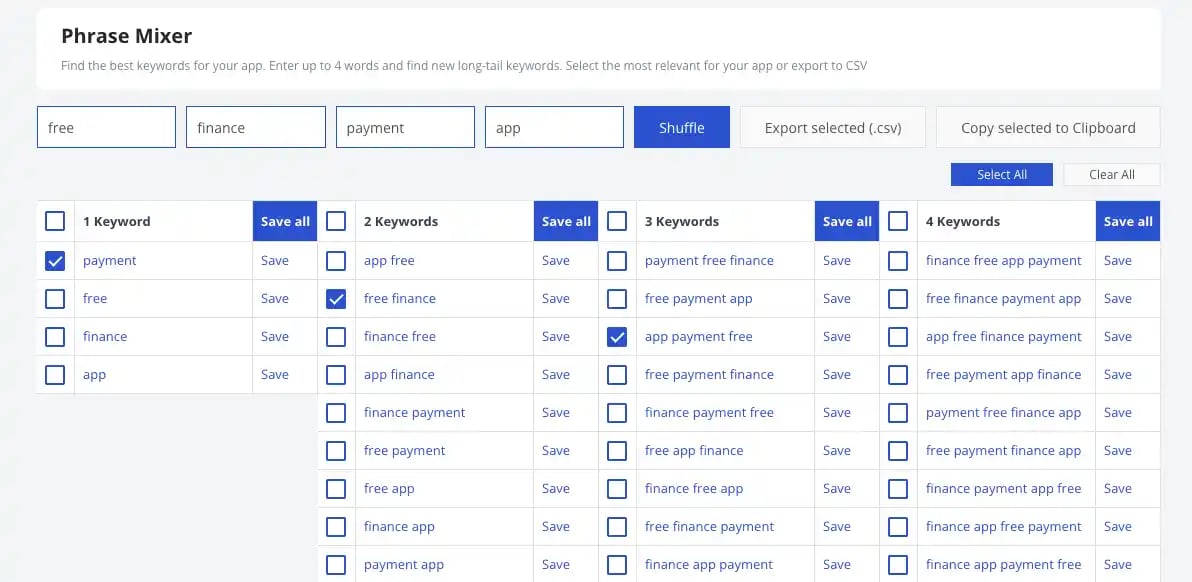The image size is (1192, 582).
Task: Uncheck the 'payment' keyword checkbox
Action: 55,261
